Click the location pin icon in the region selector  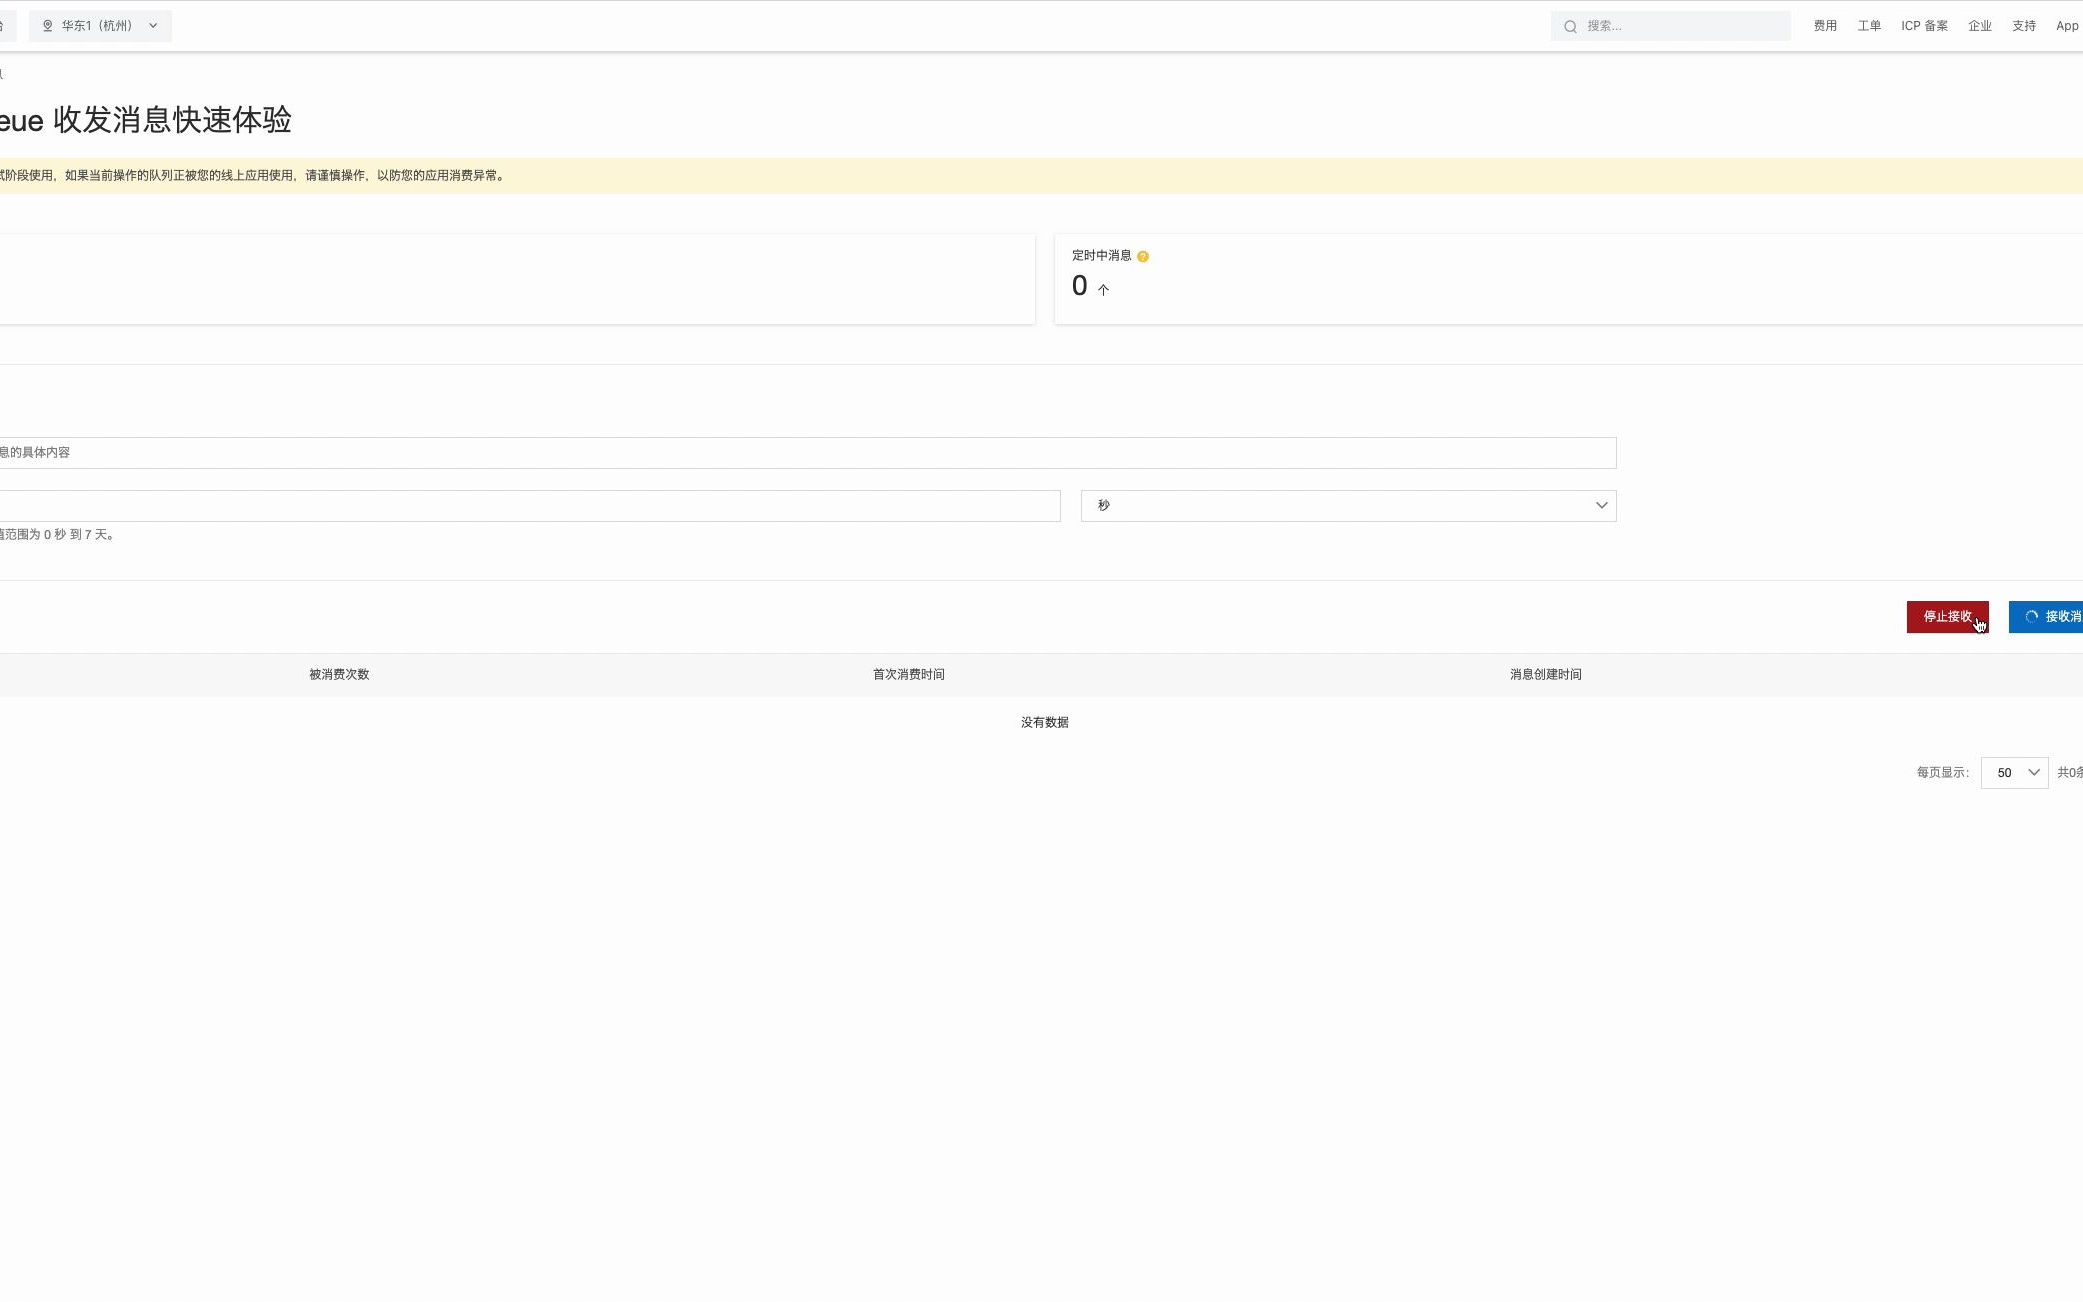48,25
